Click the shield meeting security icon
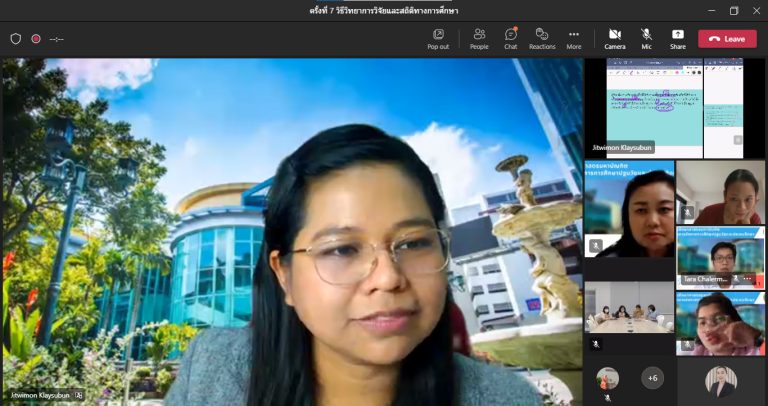Image resolution: width=768 pixels, height=406 pixels. point(15,39)
